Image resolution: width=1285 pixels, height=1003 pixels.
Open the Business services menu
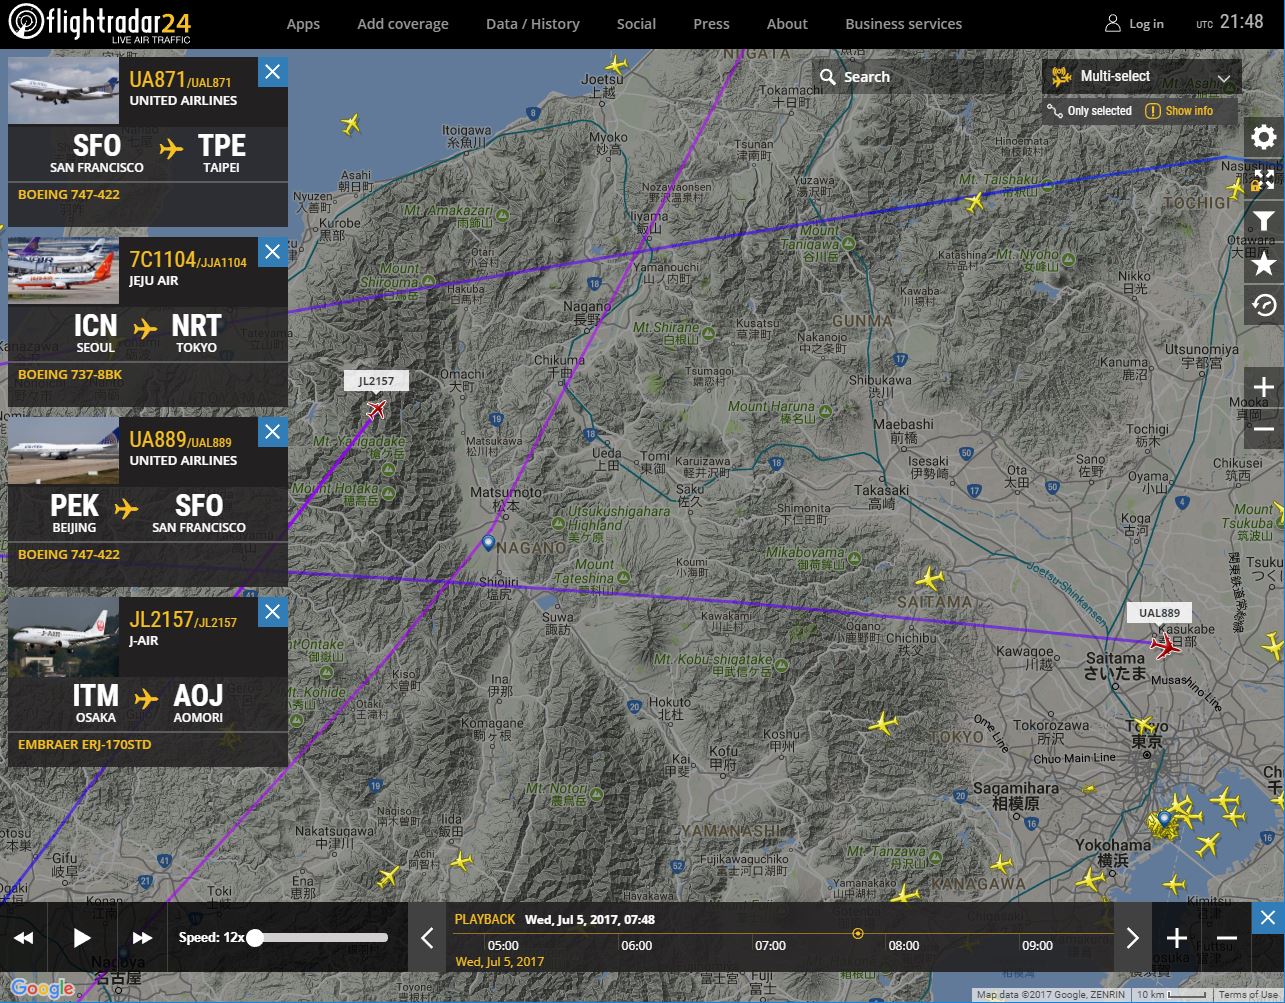(903, 24)
